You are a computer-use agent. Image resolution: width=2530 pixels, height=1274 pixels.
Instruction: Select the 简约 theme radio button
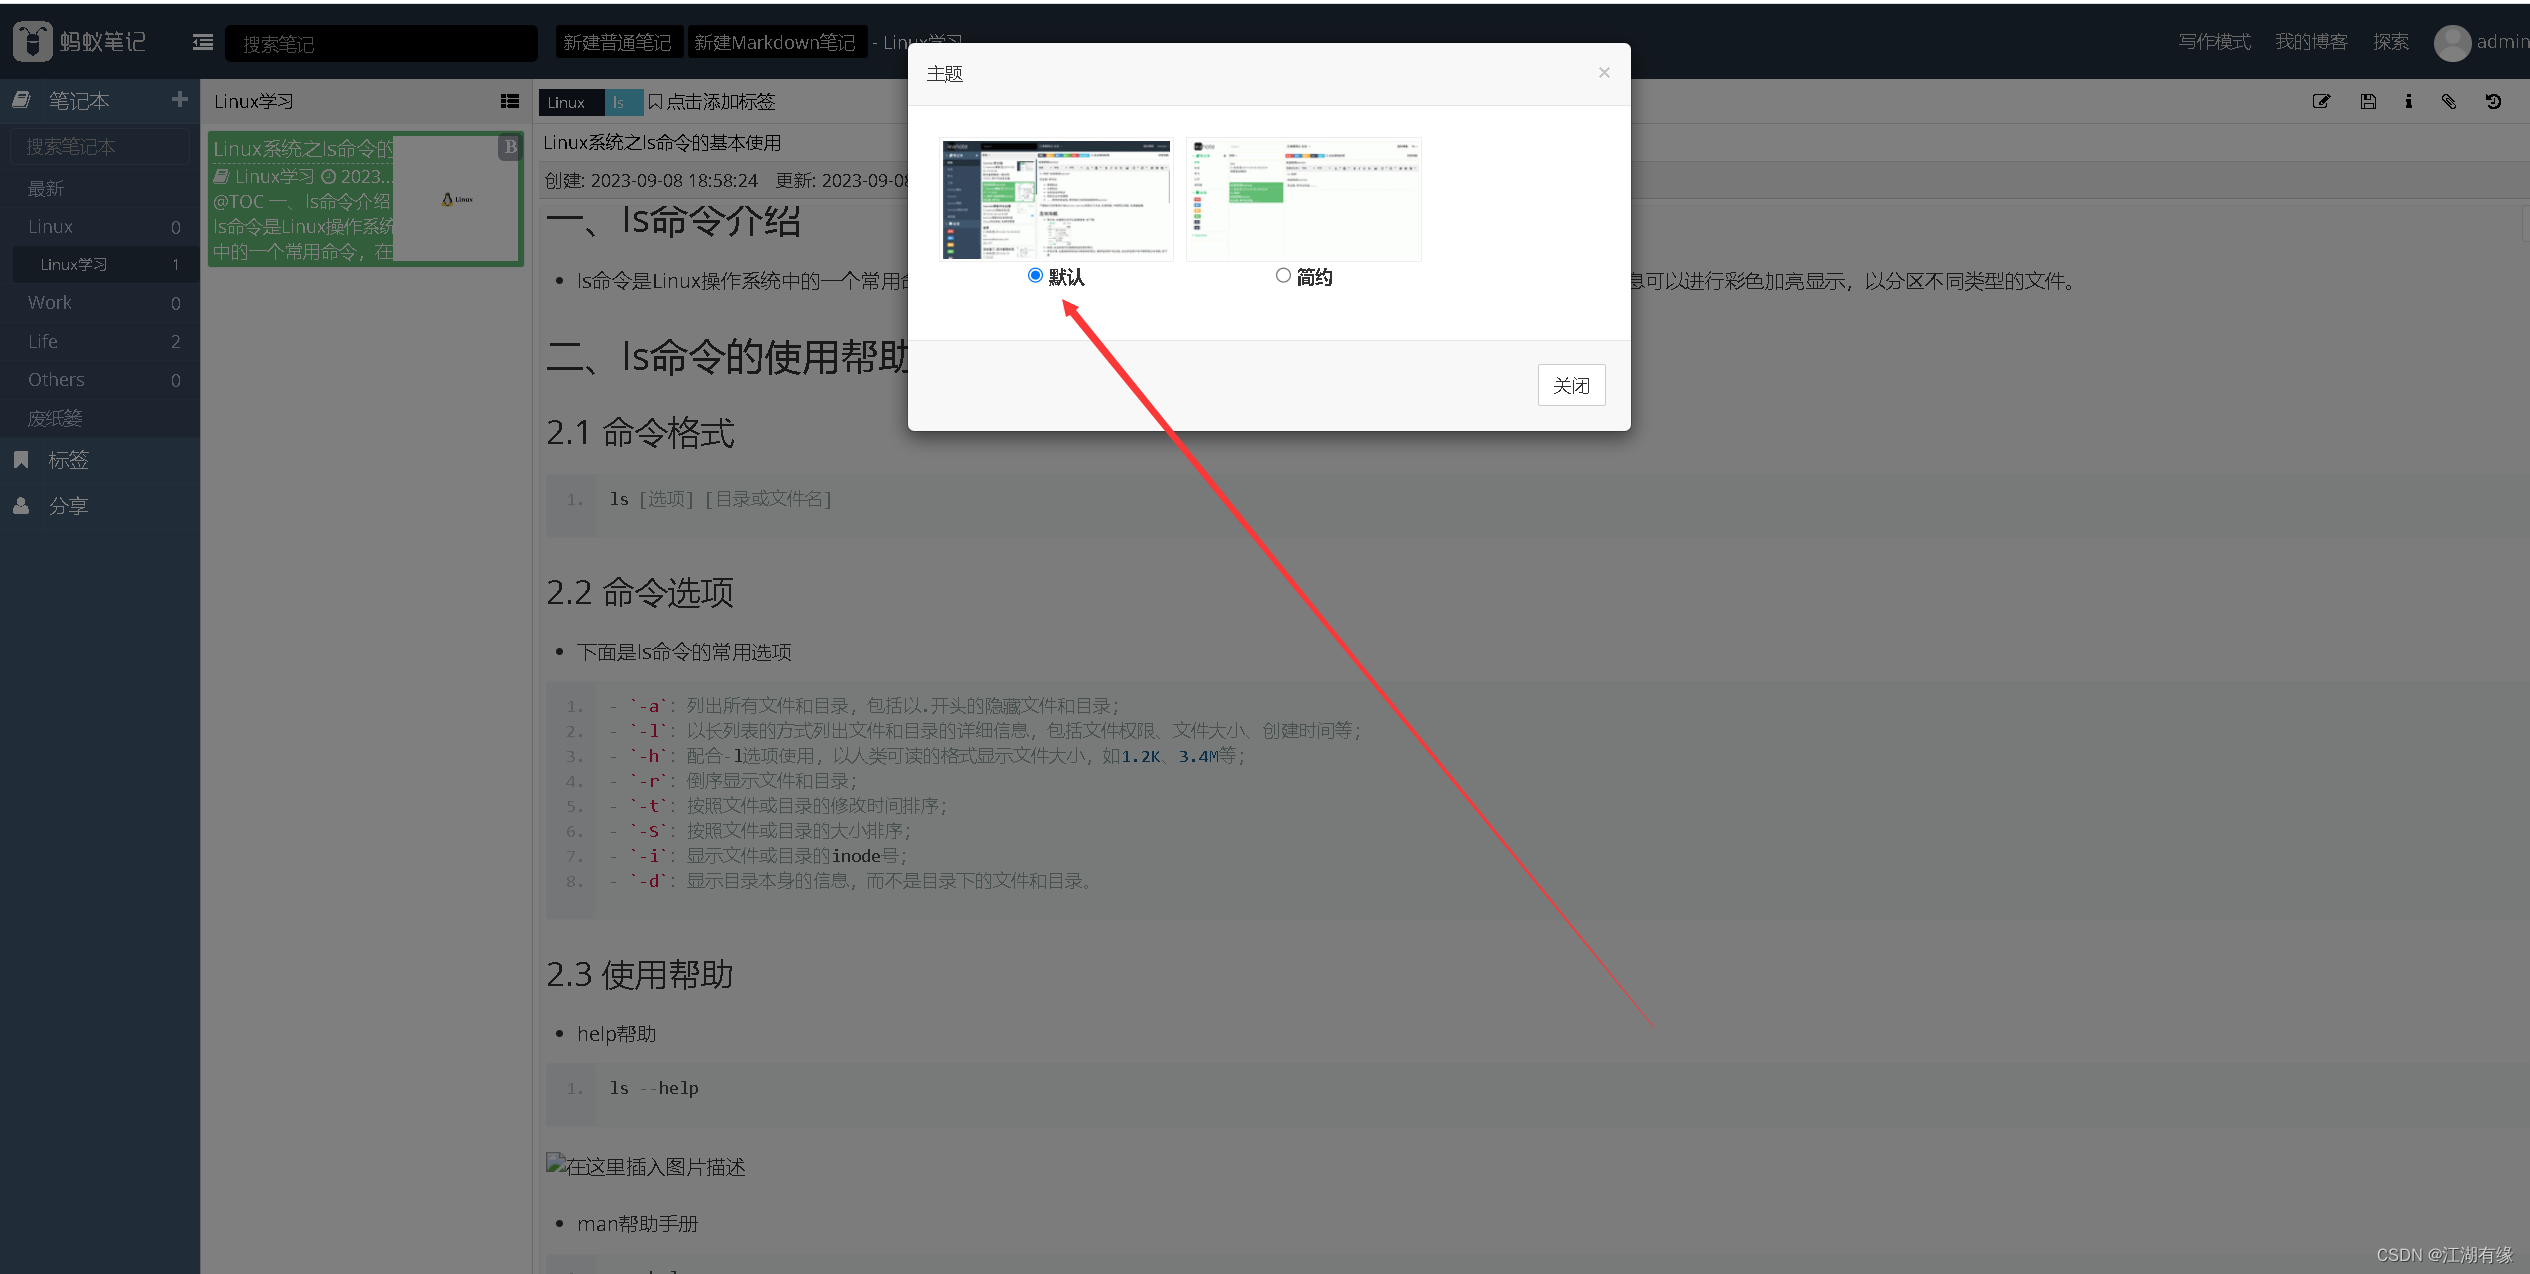1282,276
